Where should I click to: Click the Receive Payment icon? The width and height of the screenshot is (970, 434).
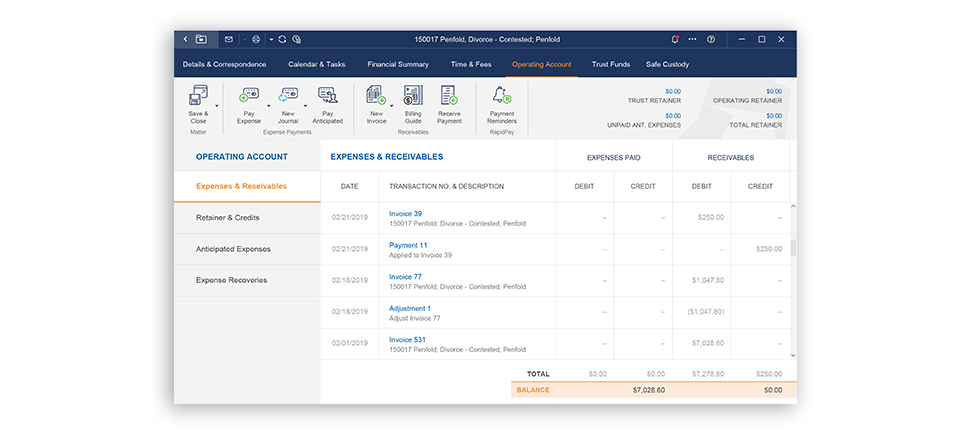click(x=449, y=95)
